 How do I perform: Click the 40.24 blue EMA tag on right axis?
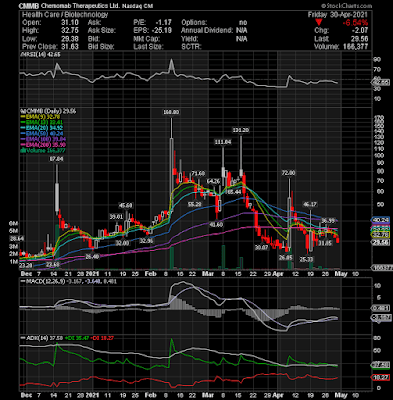click(x=381, y=220)
